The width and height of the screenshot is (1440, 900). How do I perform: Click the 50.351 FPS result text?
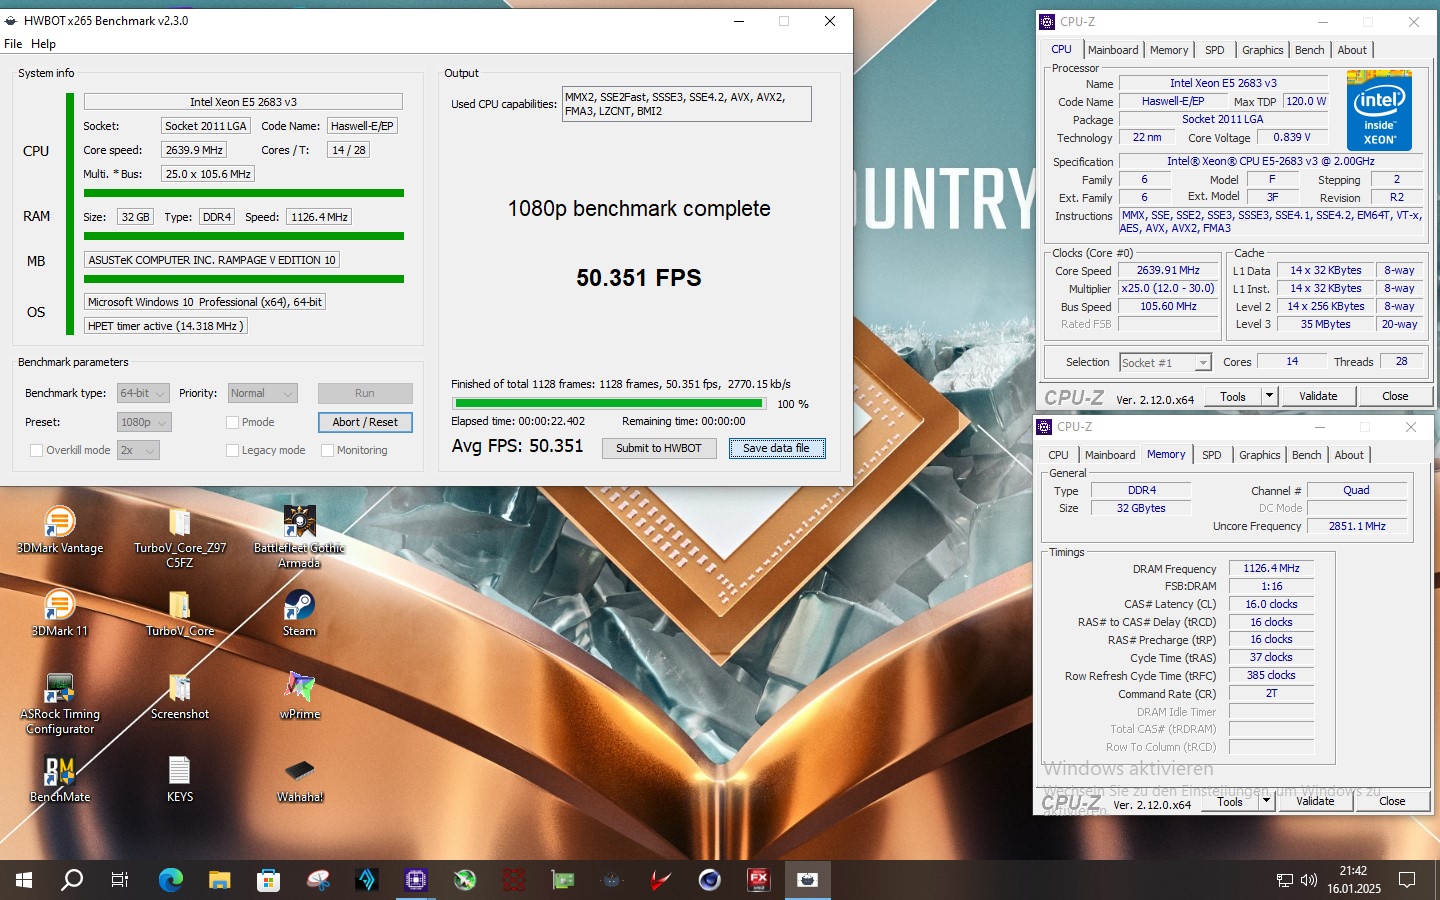pyautogui.click(x=639, y=278)
